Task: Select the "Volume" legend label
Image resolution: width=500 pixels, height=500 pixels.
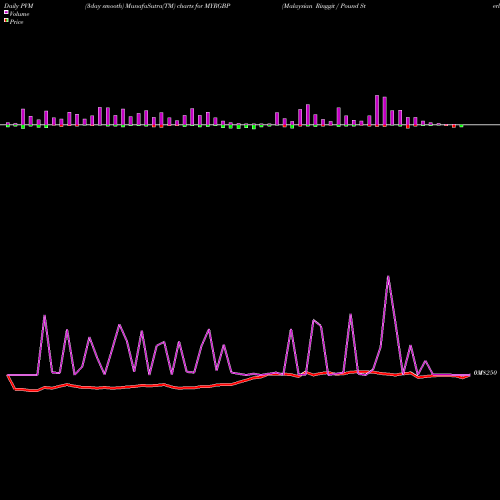Action: point(19,14)
